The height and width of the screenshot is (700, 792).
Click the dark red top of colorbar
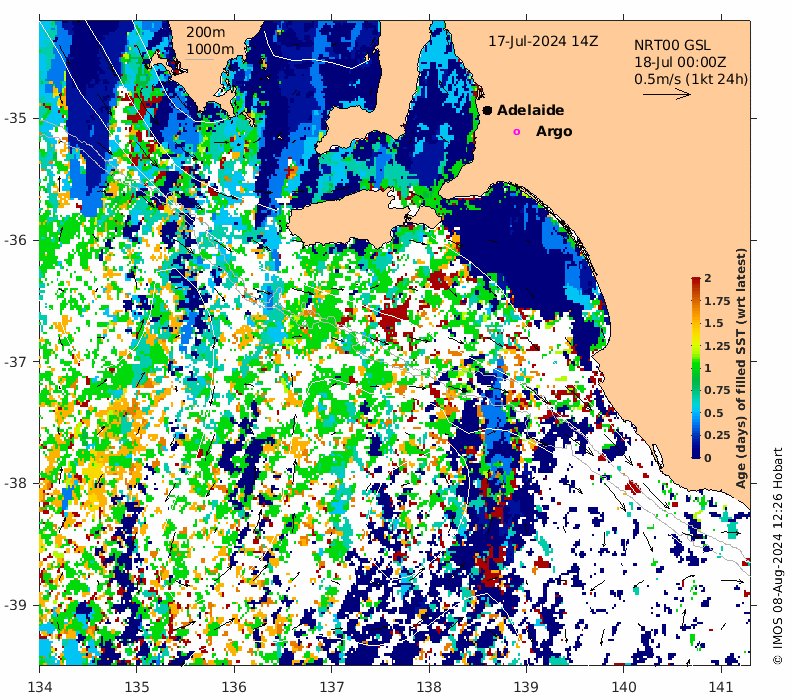pyautogui.click(x=696, y=283)
